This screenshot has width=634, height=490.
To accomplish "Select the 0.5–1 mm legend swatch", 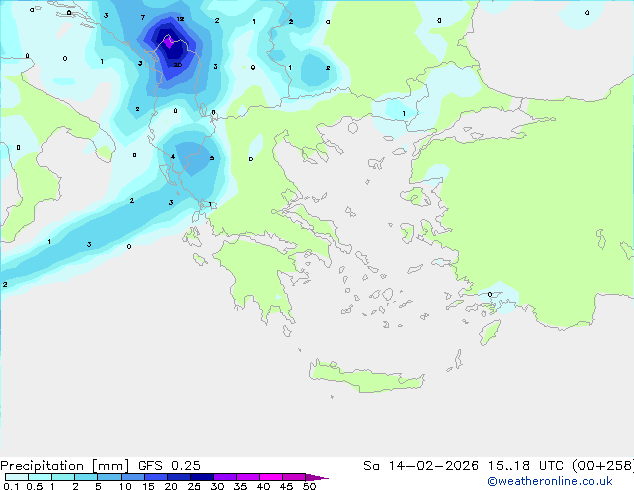I will (40, 477).
